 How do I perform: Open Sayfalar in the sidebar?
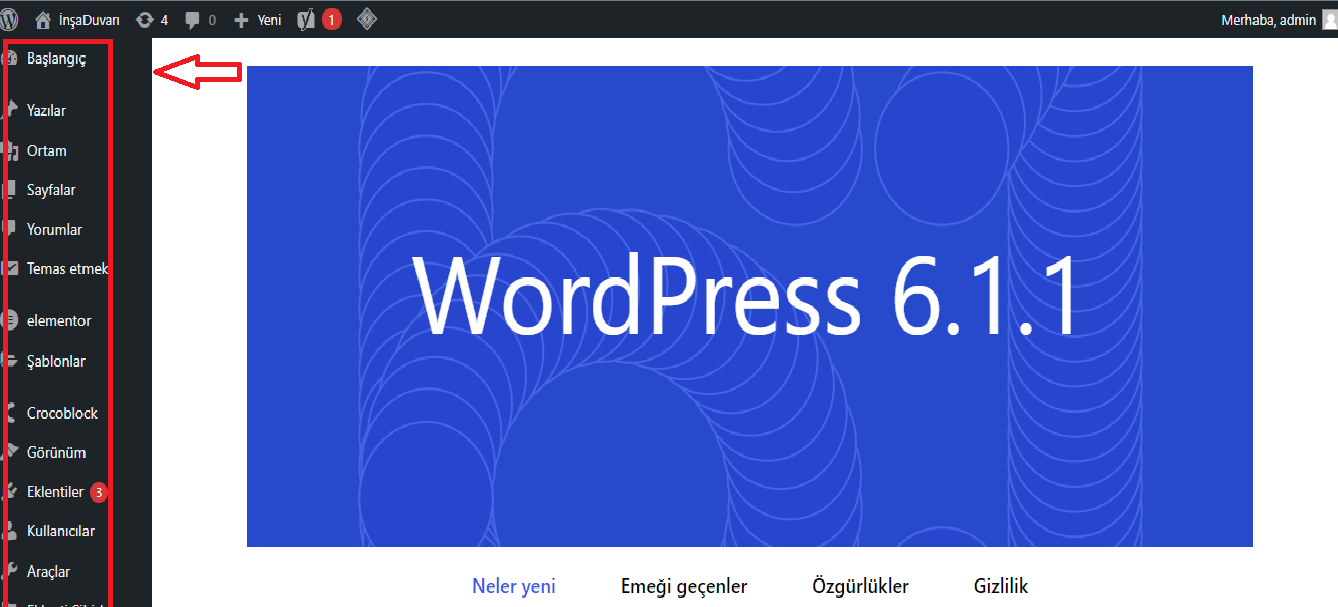(51, 190)
